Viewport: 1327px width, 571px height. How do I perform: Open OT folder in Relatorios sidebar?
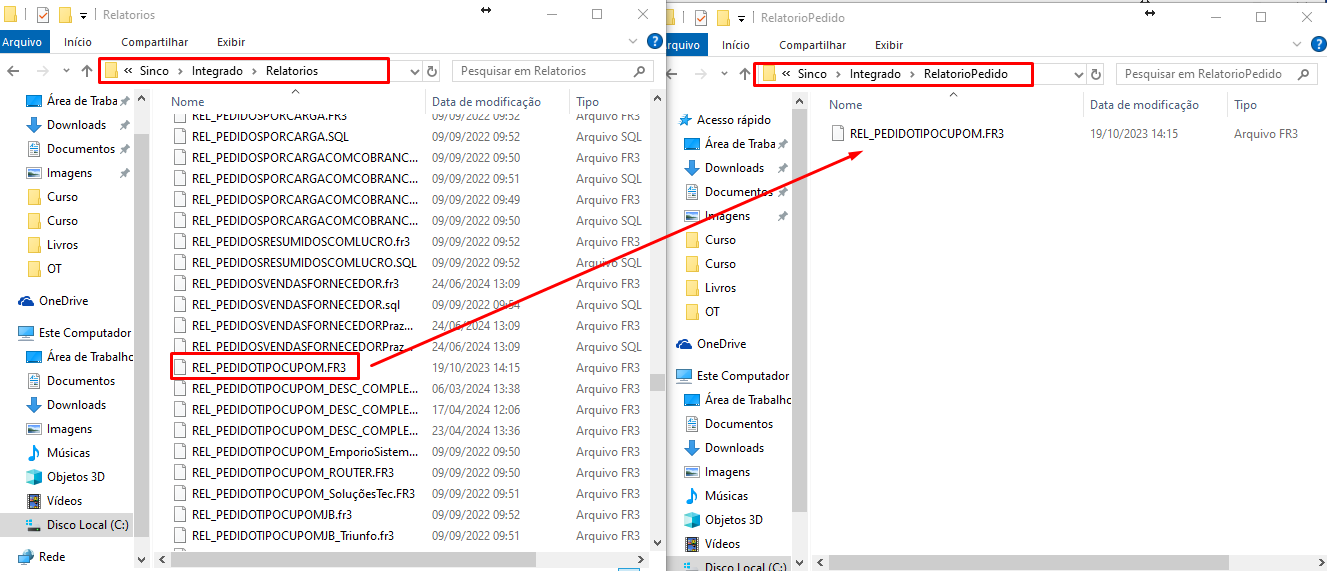click(x=54, y=269)
